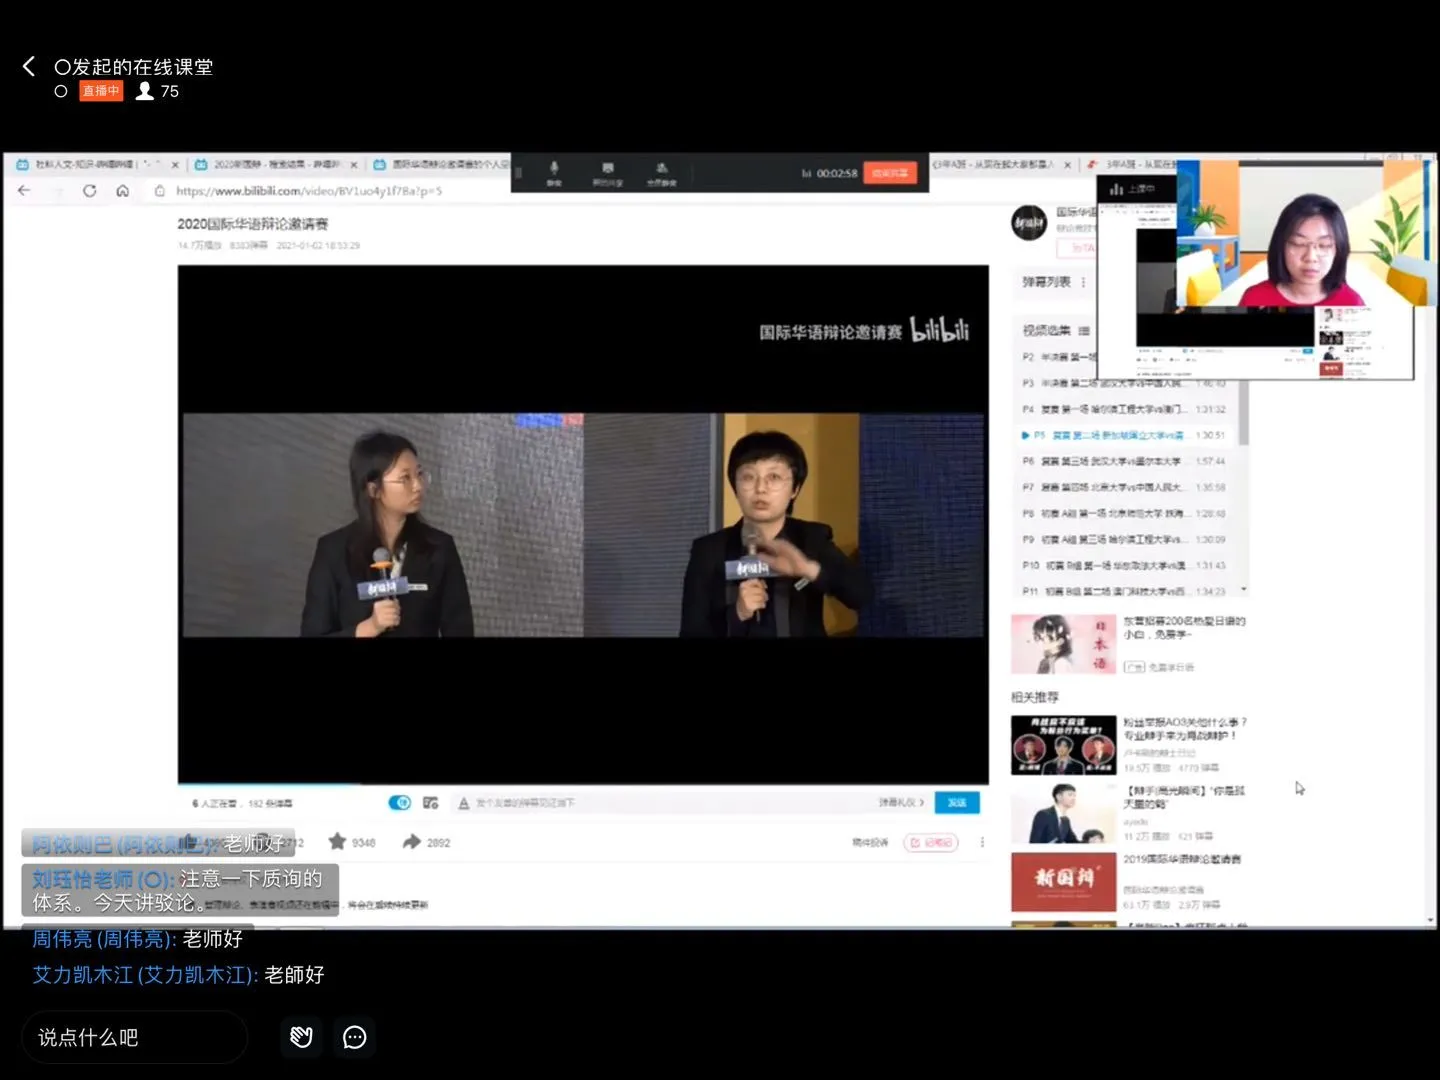
Task: Click the video title '2020国际华语辩论邀请赛'
Action: [253, 224]
